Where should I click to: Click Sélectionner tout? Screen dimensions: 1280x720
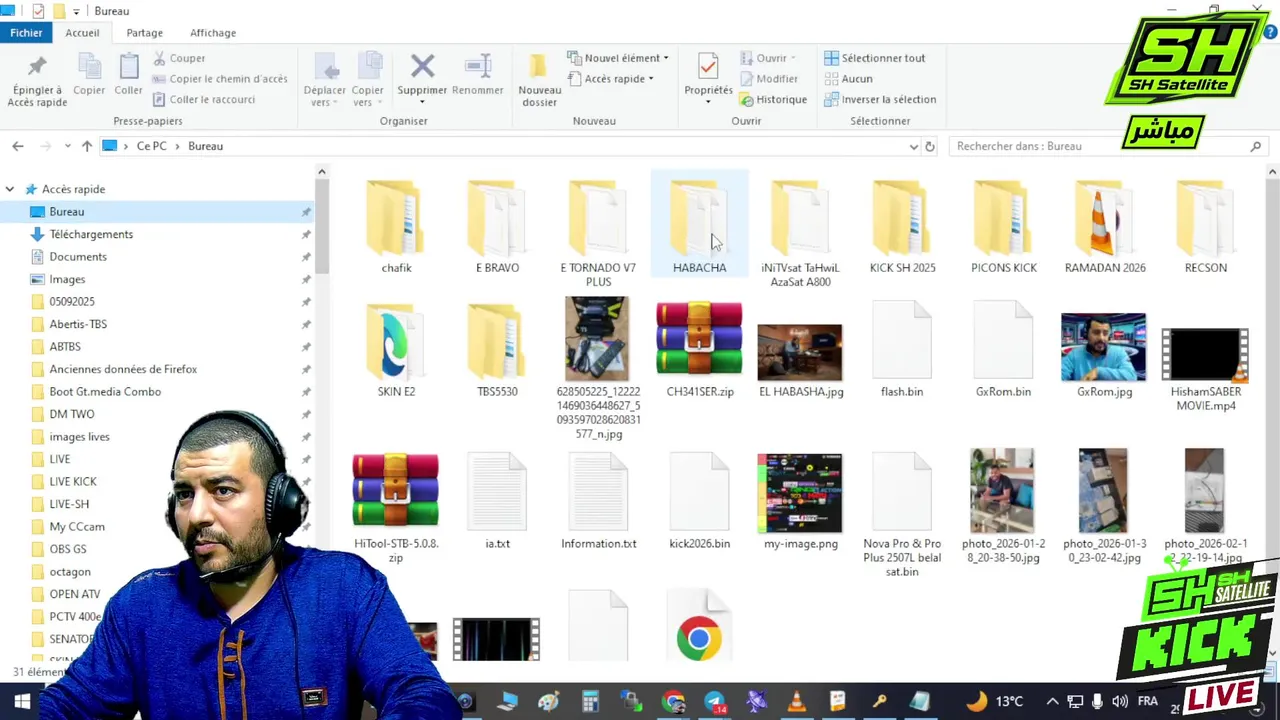click(875, 58)
